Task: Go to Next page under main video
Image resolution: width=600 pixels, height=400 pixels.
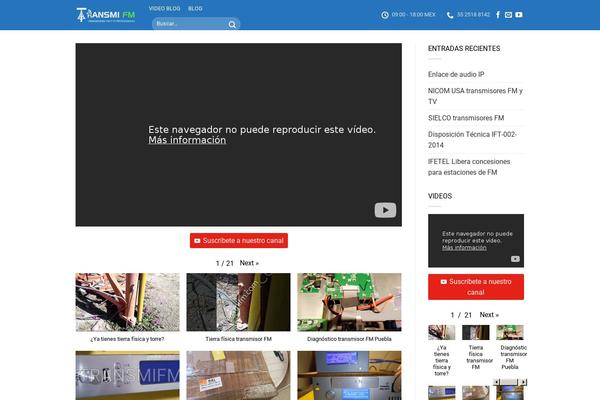Action: pos(249,263)
